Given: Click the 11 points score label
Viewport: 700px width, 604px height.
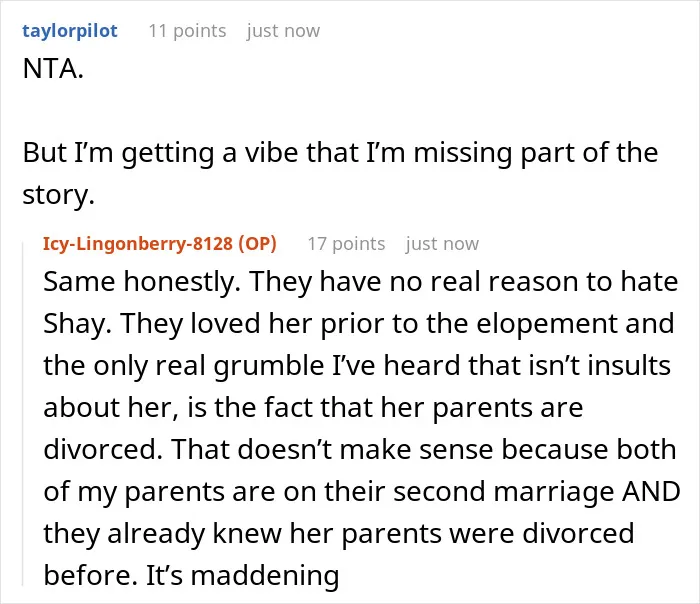Looking at the screenshot, I should point(187,31).
